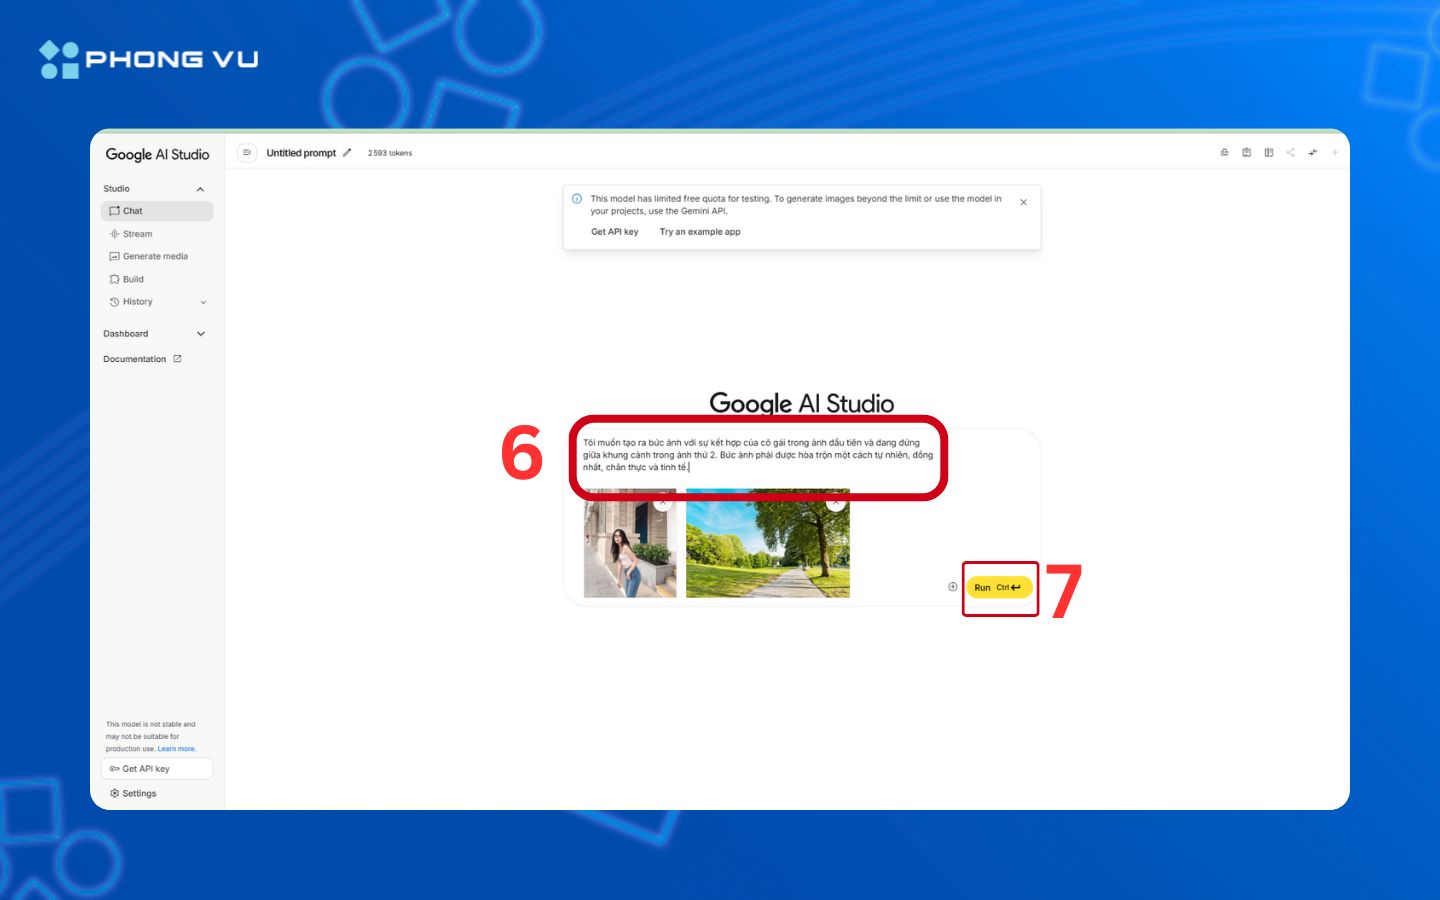Remove the attached woman photo via its X

coord(662,503)
